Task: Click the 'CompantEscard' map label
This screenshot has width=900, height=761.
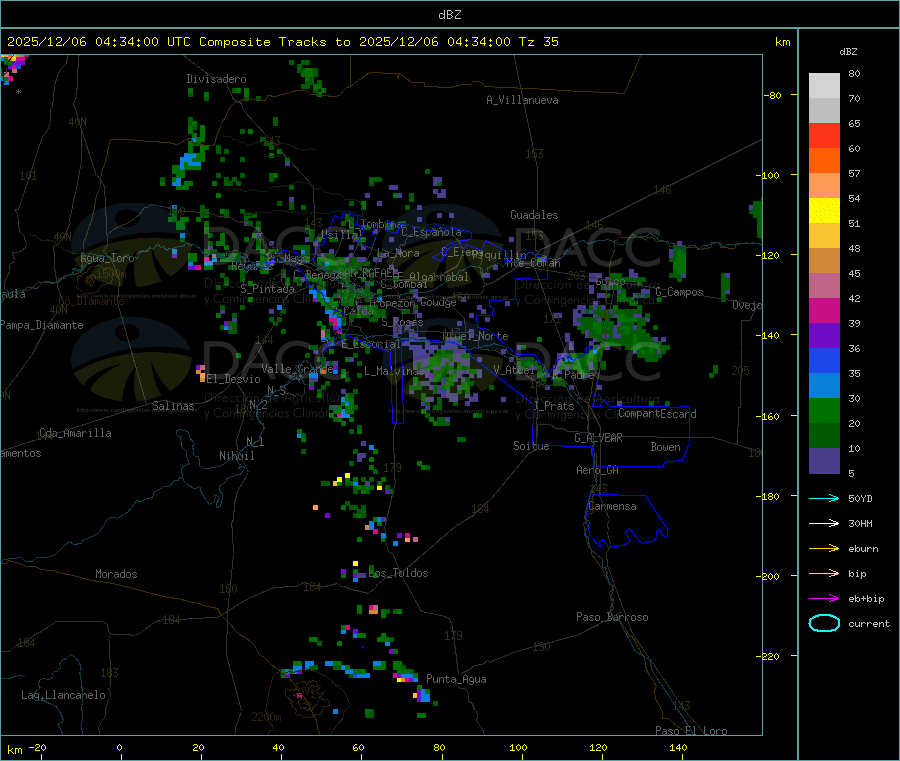Action: click(x=657, y=414)
